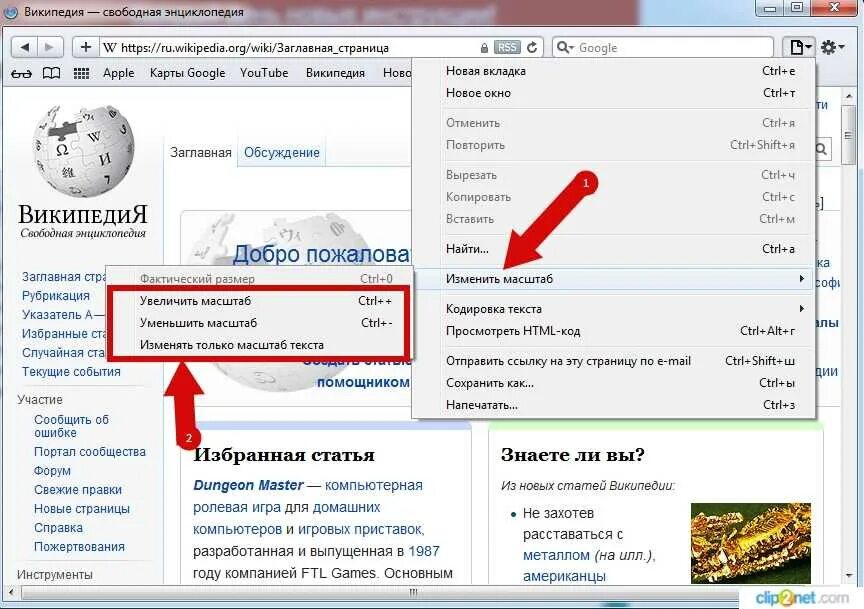Choose Отправить ссылку на эту страницу по e-mail

click(x=614, y=361)
